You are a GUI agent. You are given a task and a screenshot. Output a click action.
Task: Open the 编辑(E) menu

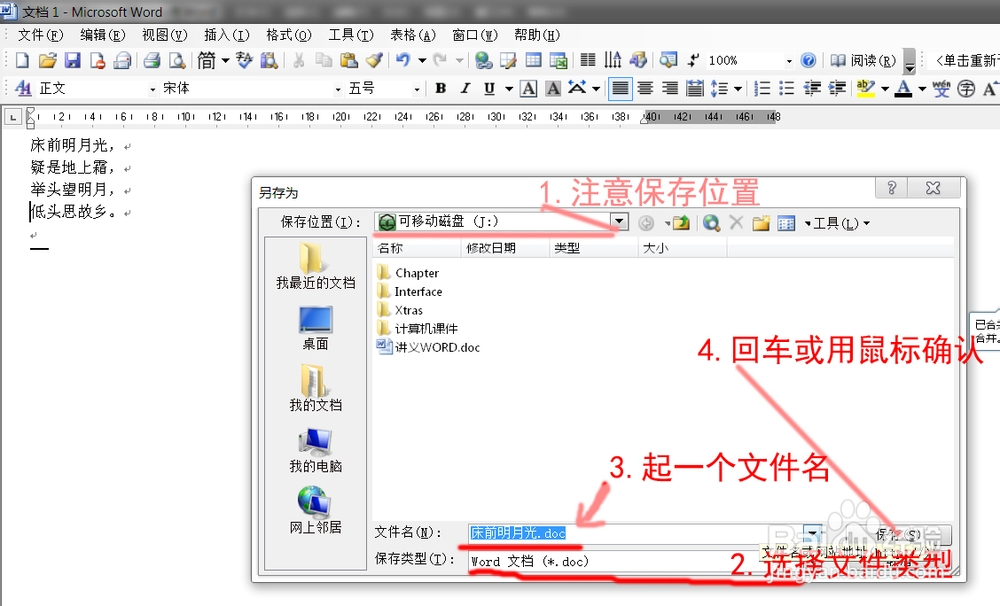(102, 35)
